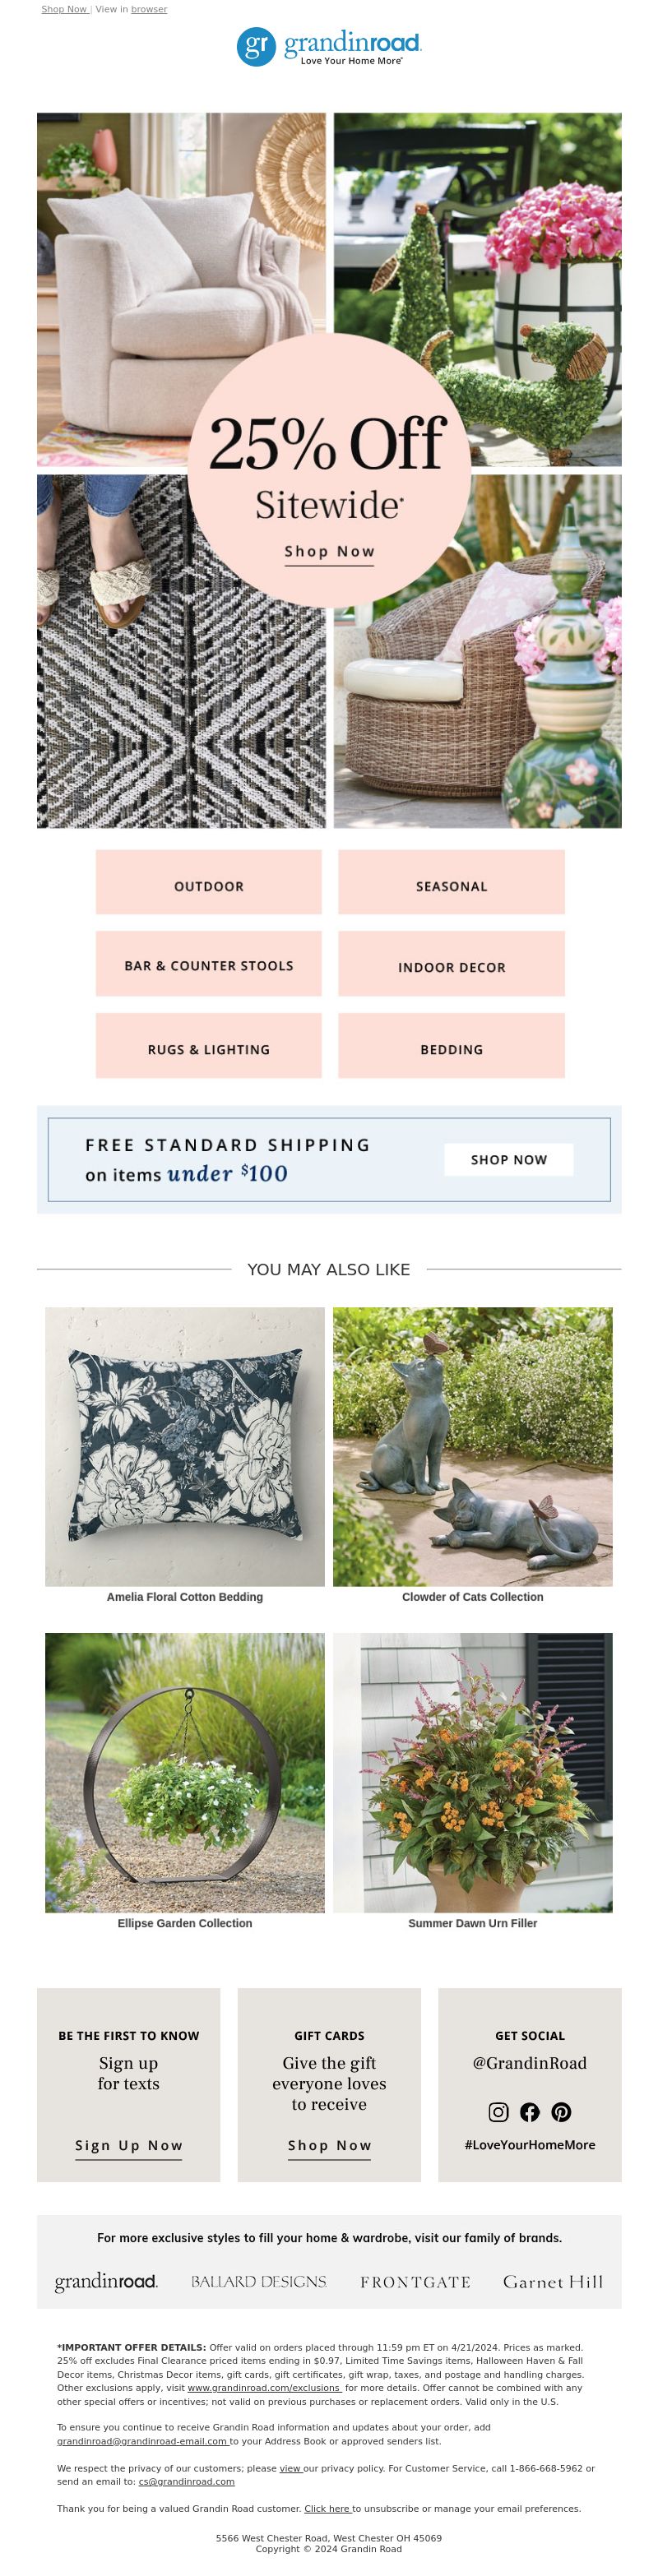Click the Grandin Road header logo
The image size is (658, 2576).
(x=329, y=46)
